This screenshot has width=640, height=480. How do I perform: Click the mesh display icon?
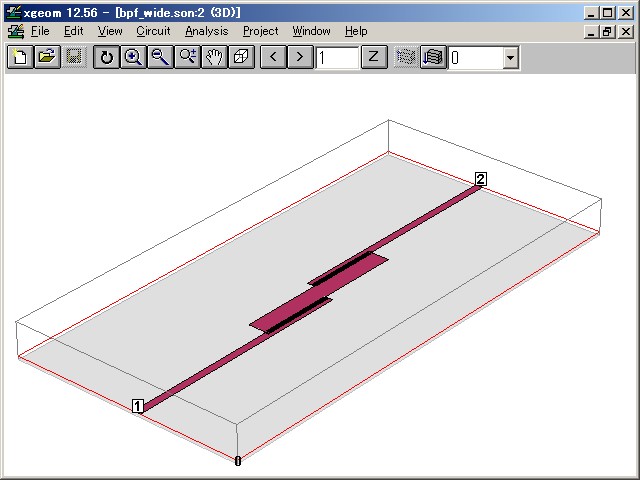click(x=406, y=57)
